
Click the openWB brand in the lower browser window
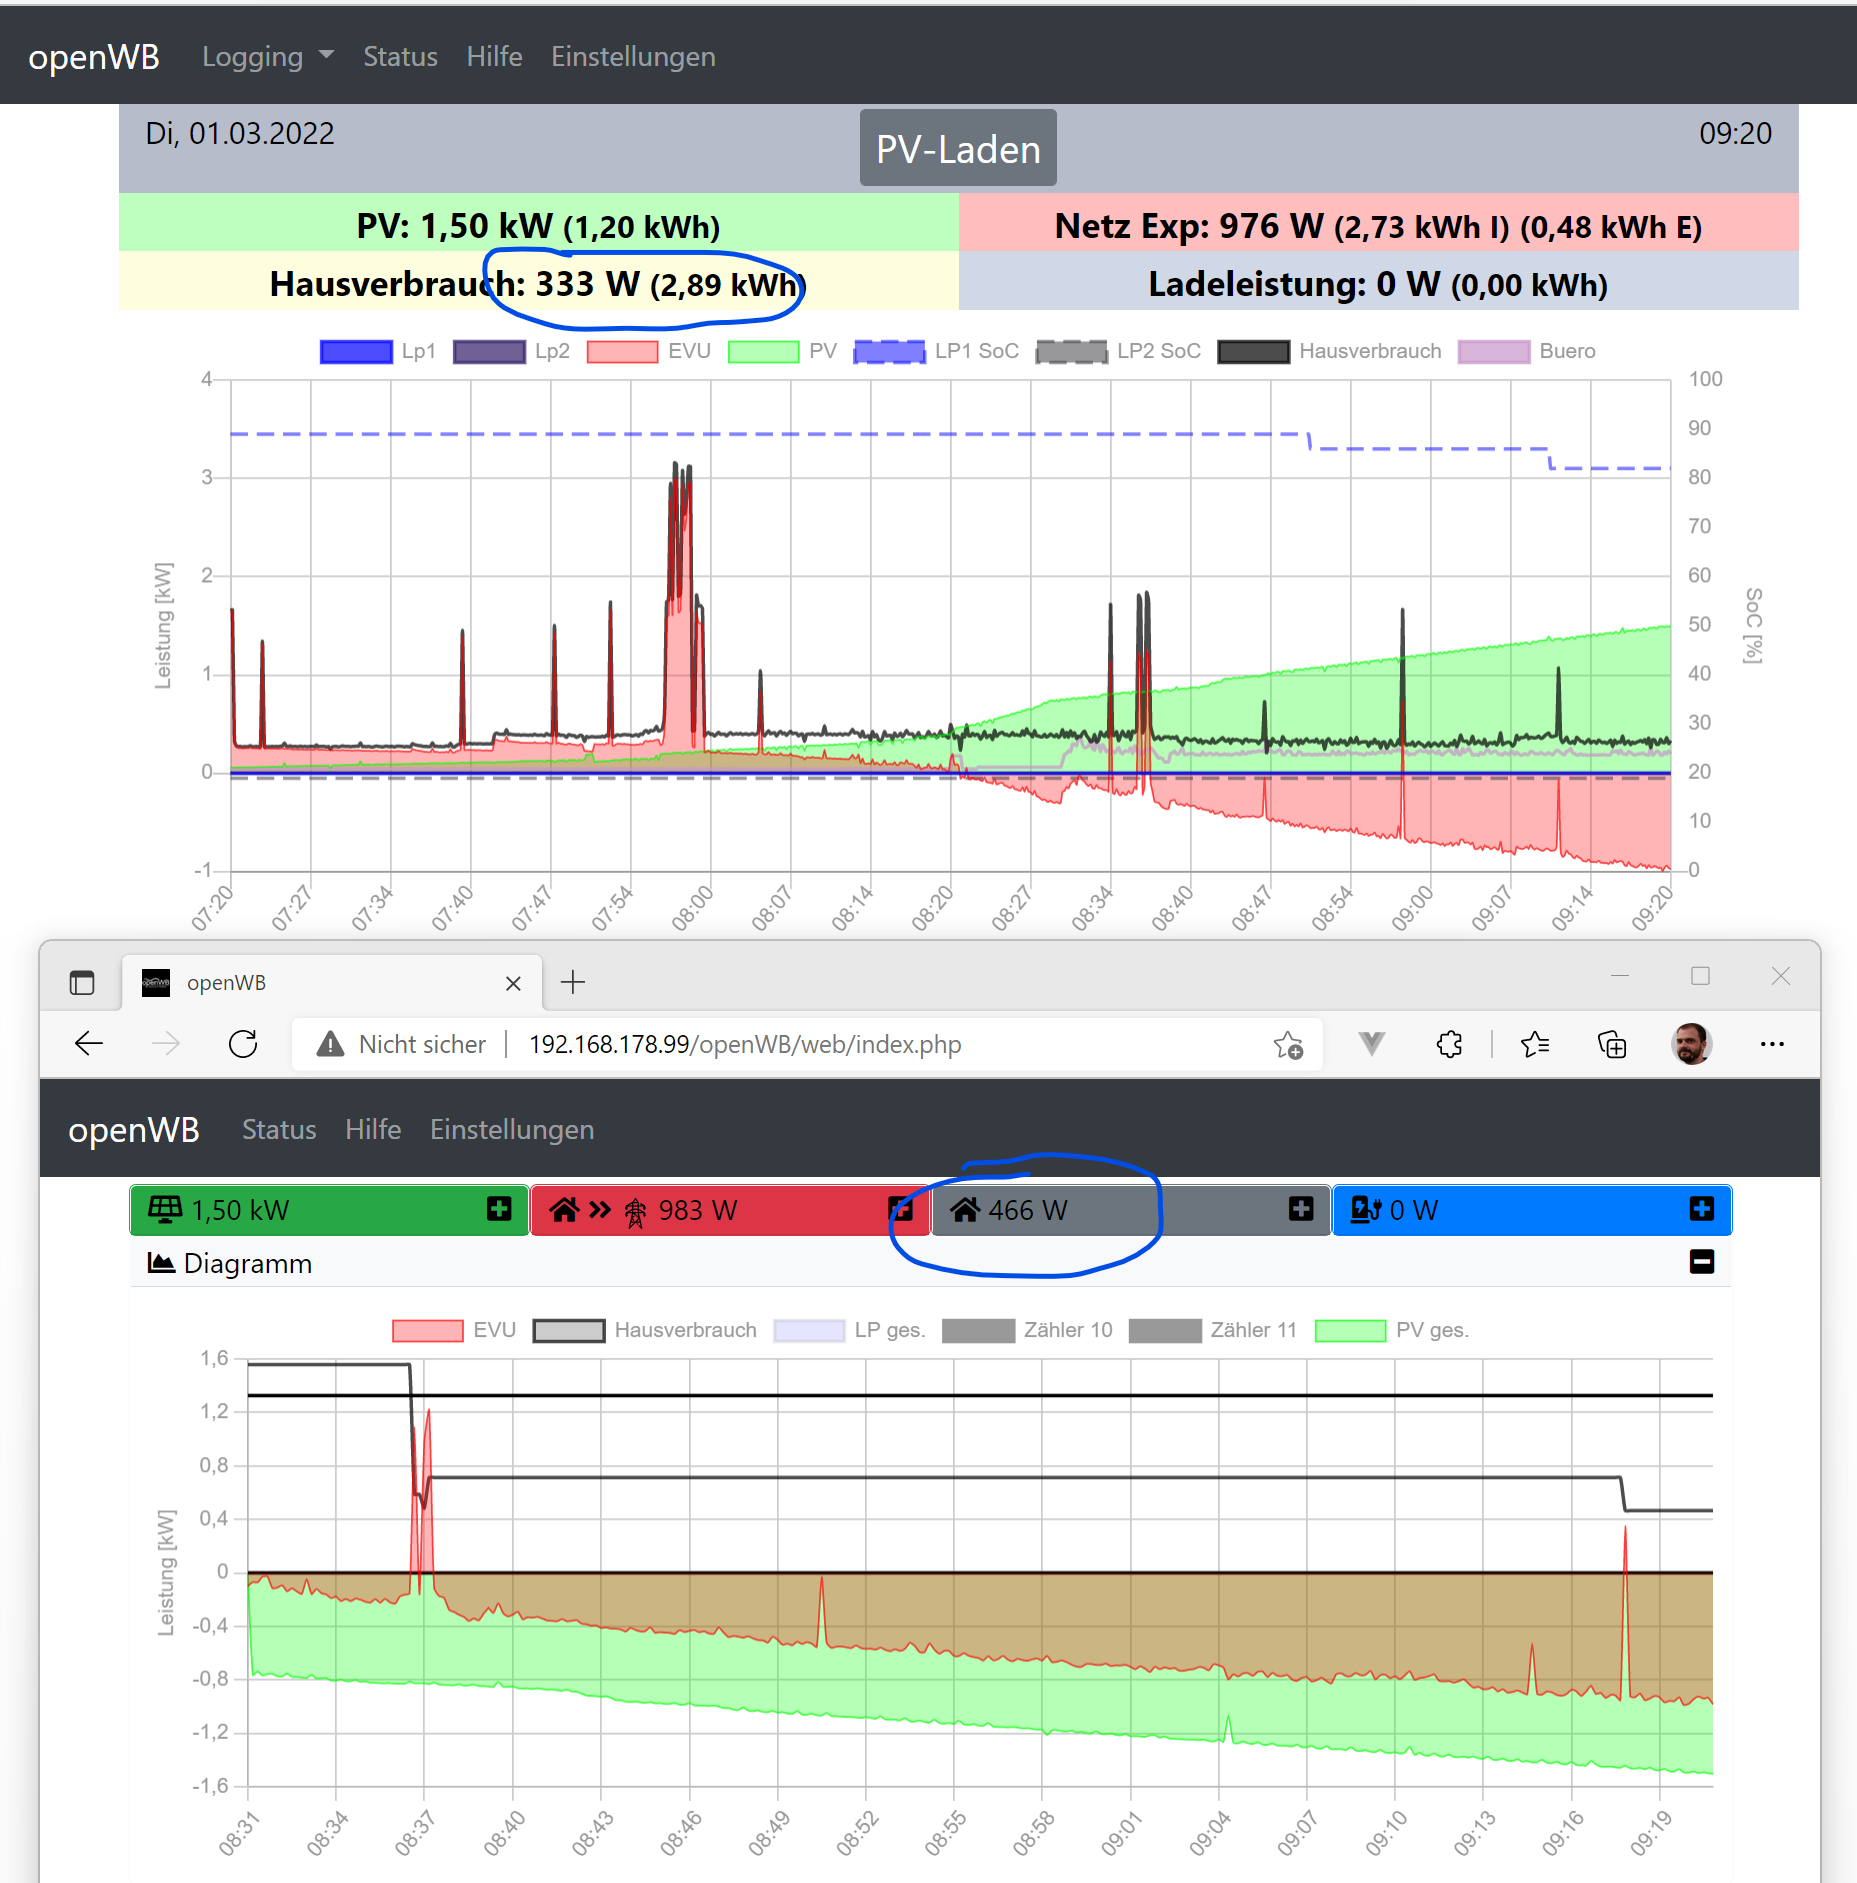coord(134,1130)
